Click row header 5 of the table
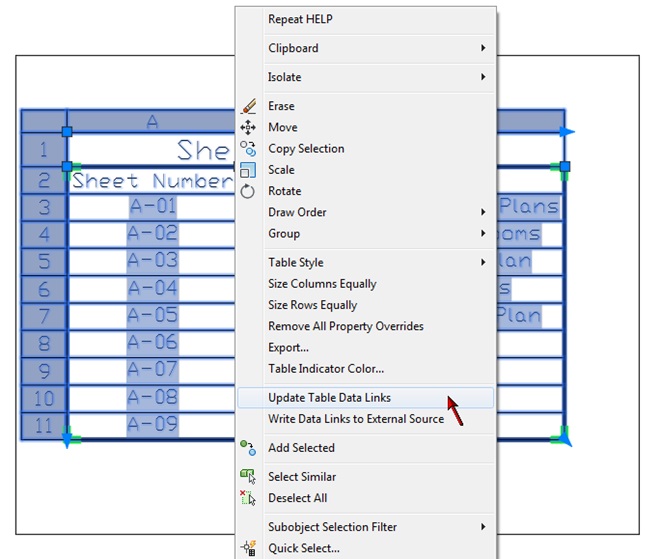 pyautogui.click(x=44, y=262)
